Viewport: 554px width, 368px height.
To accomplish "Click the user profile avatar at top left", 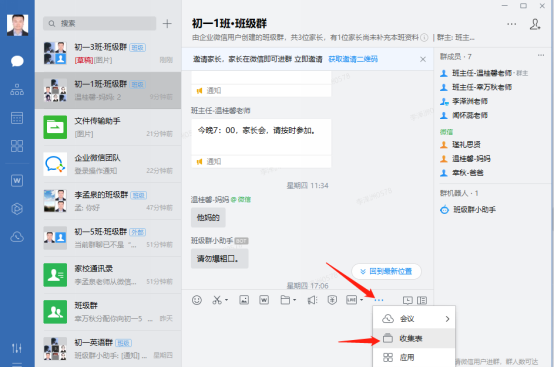I will click(17, 25).
